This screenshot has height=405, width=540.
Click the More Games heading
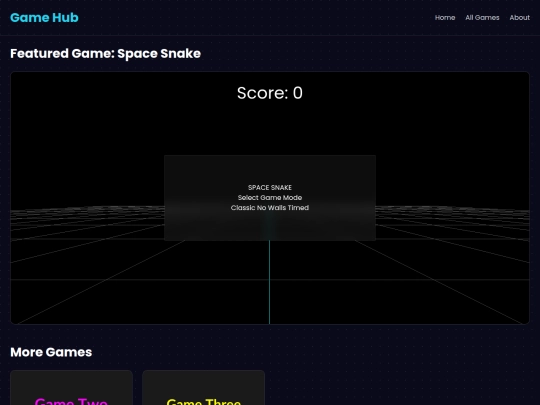point(51,352)
